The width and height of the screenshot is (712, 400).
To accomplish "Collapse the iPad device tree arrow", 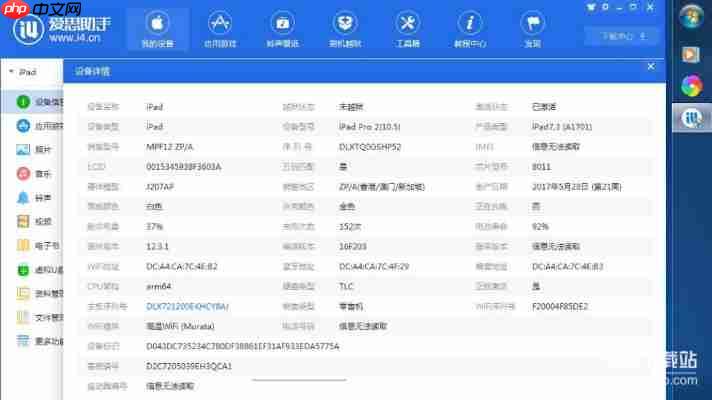I will pyautogui.click(x=10, y=73).
